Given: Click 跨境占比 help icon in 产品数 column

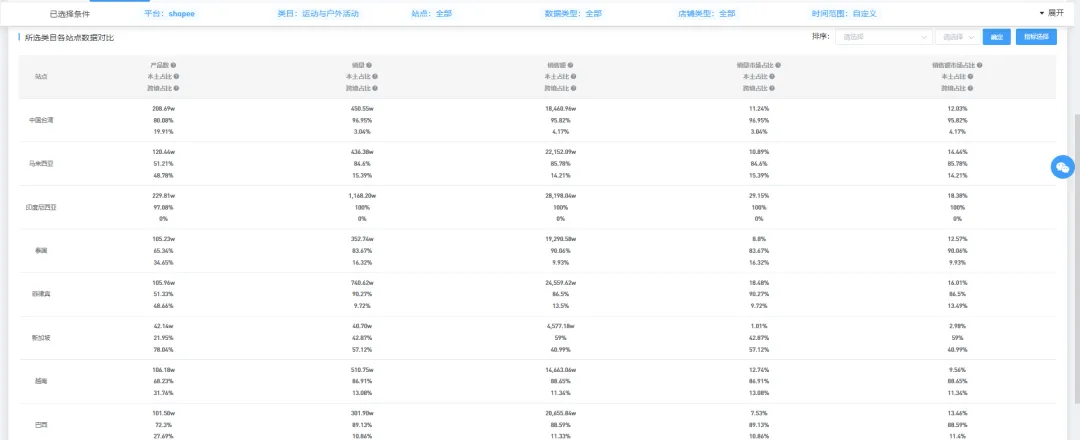Looking at the screenshot, I should tap(176, 88).
